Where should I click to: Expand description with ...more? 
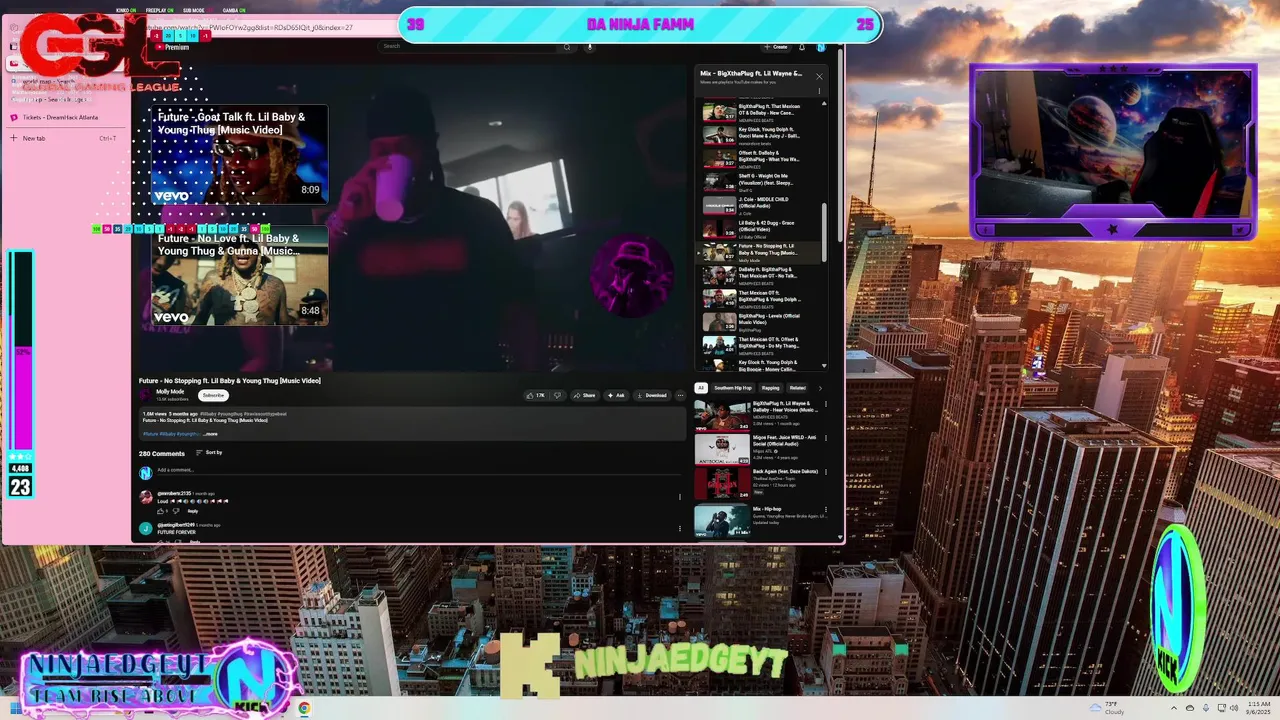(210, 434)
